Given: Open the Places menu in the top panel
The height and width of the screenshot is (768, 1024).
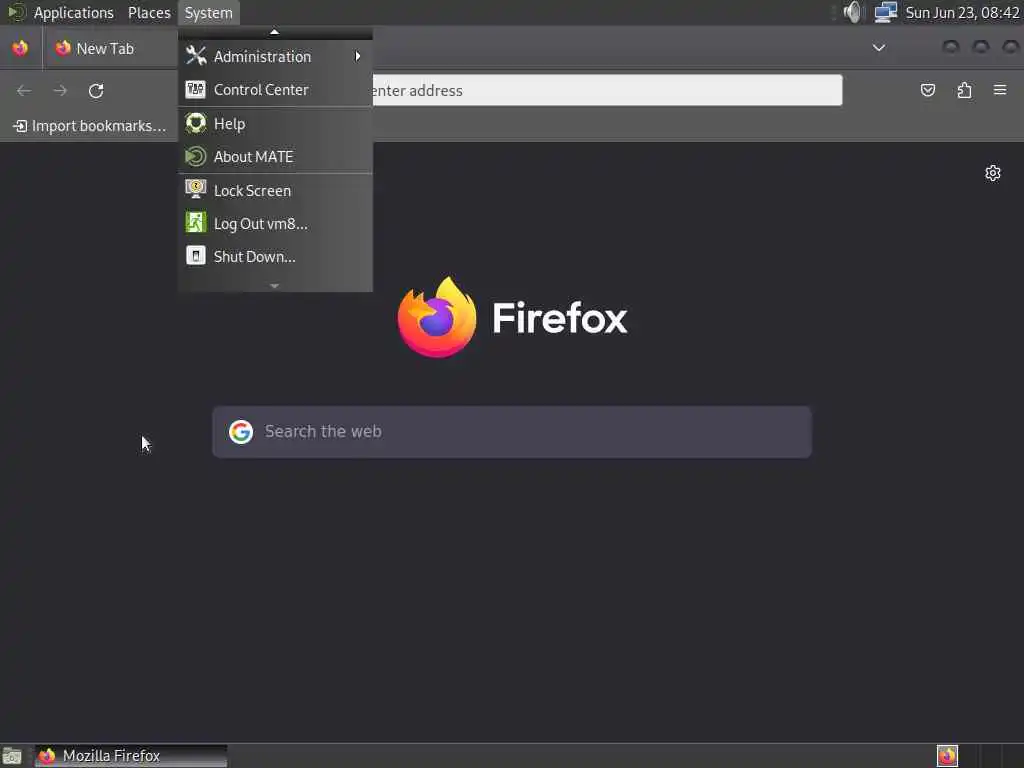Looking at the screenshot, I should [x=149, y=12].
